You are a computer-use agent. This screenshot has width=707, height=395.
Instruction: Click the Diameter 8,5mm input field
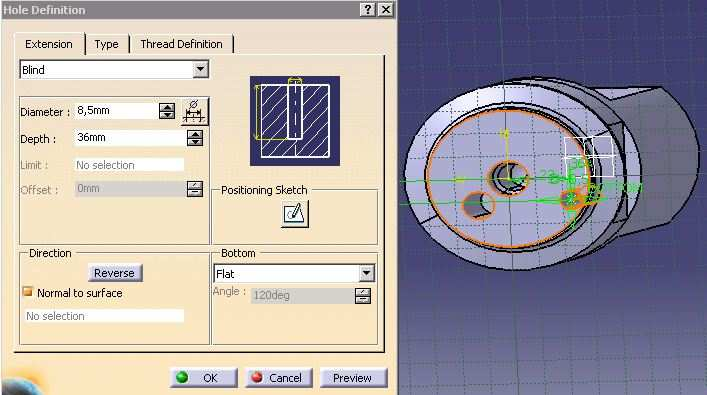tap(116, 111)
